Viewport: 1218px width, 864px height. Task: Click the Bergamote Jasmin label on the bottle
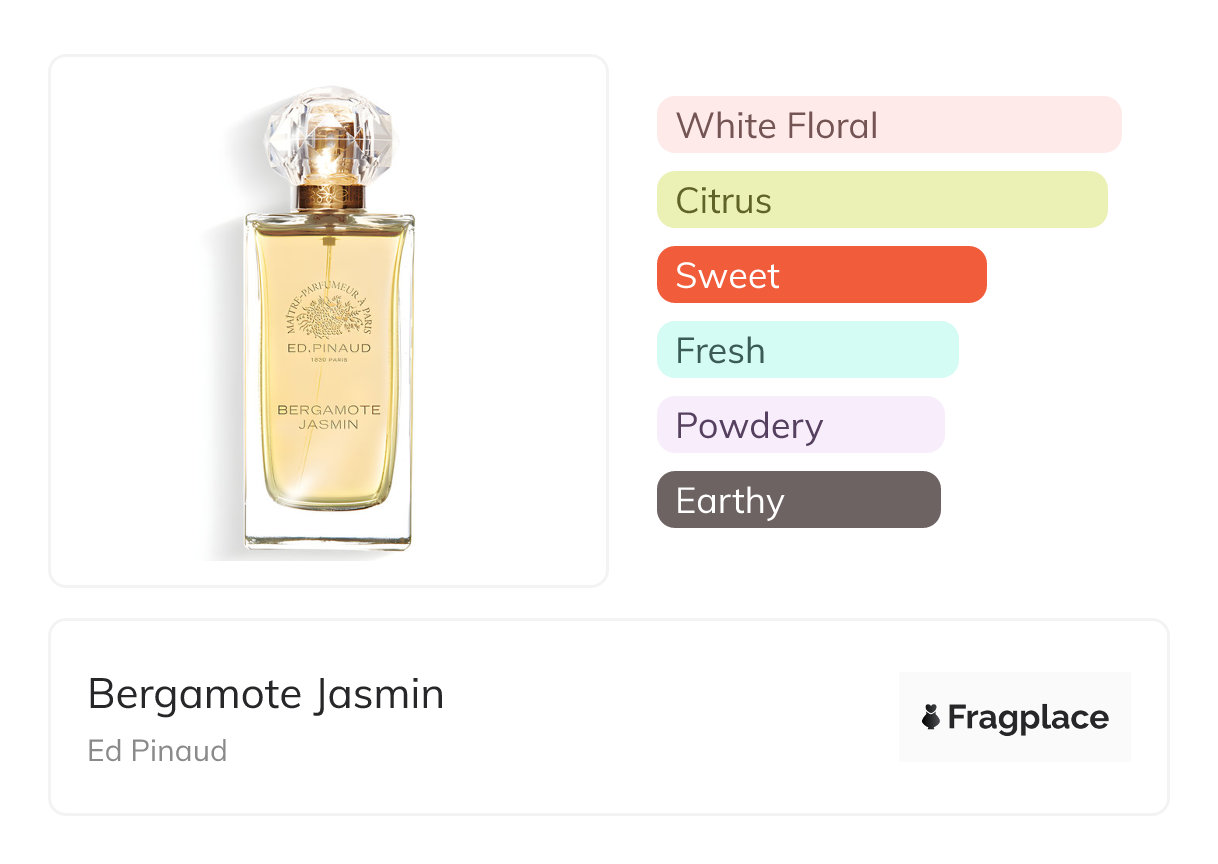tap(329, 417)
